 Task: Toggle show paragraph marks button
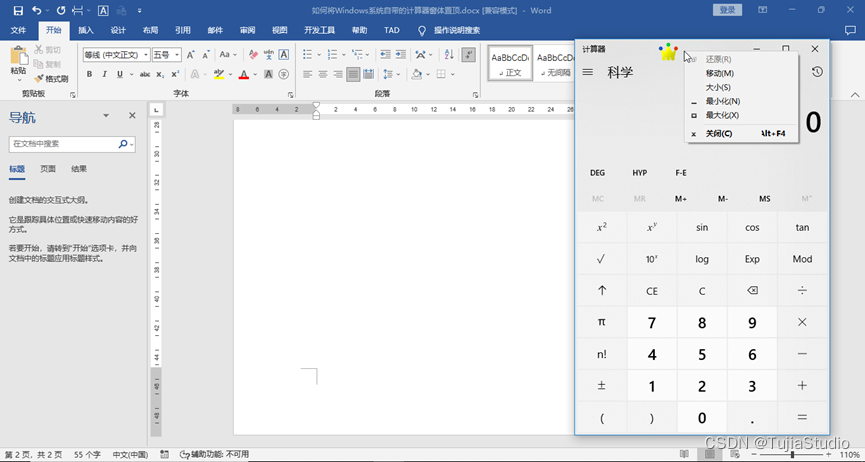tap(469, 55)
